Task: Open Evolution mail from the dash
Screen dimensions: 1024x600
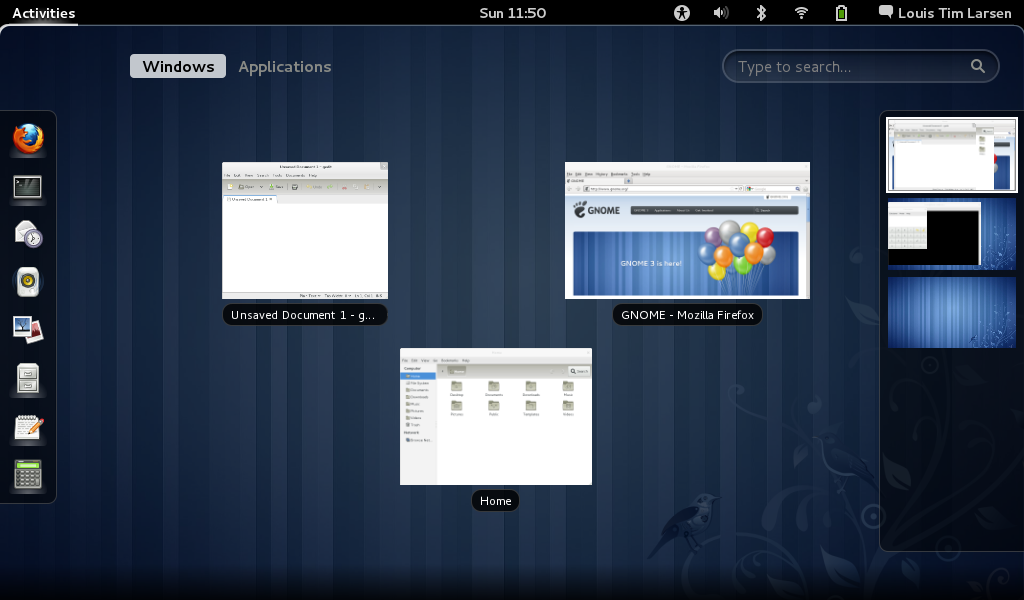Action: click(x=28, y=235)
